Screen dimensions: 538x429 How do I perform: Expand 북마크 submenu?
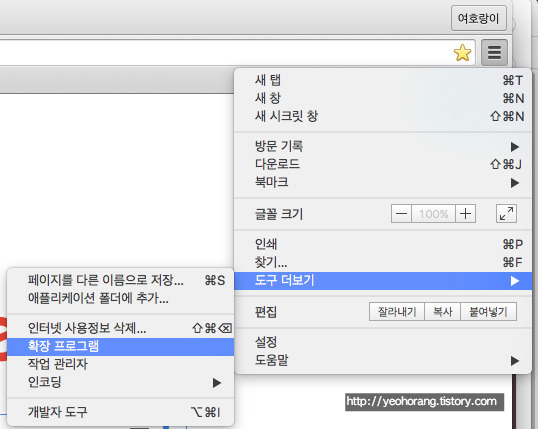[x=383, y=182]
